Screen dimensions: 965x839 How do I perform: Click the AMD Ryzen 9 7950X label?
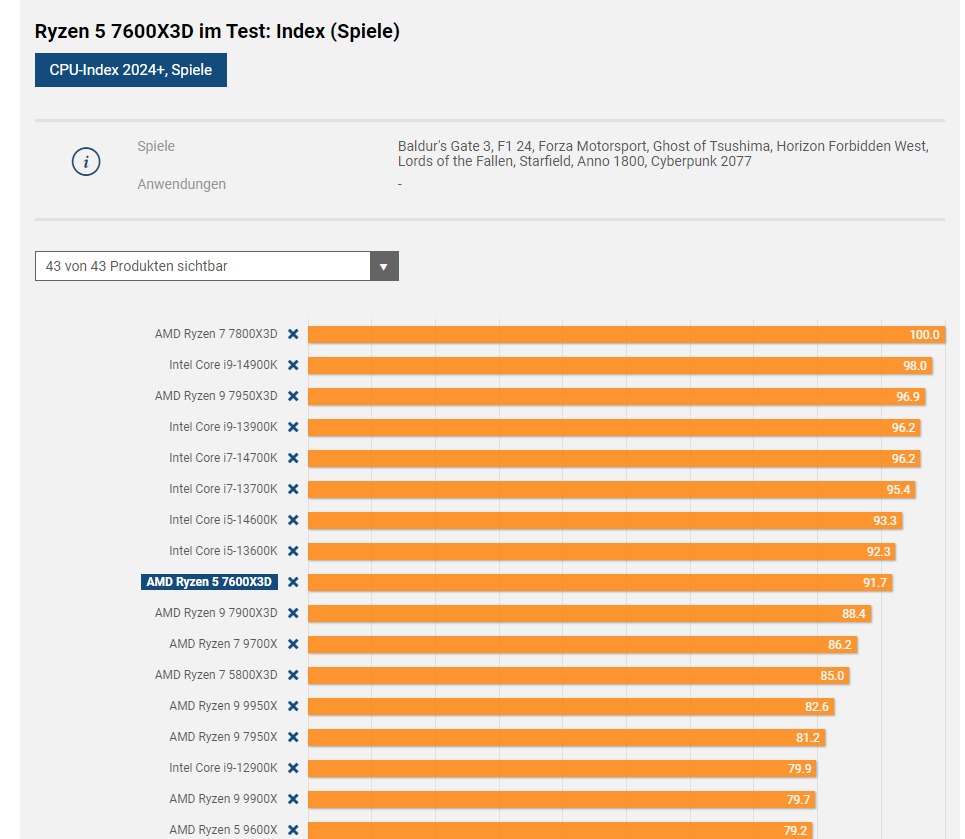click(x=223, y=737)
